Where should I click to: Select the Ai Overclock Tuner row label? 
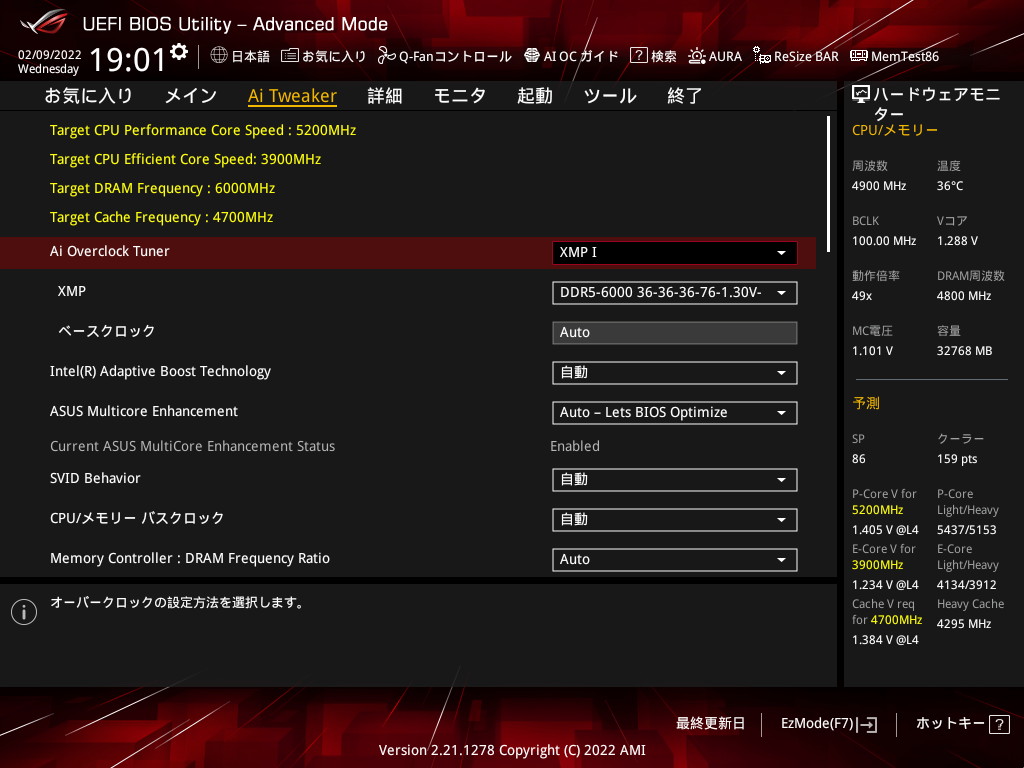(x=110, y=251)
